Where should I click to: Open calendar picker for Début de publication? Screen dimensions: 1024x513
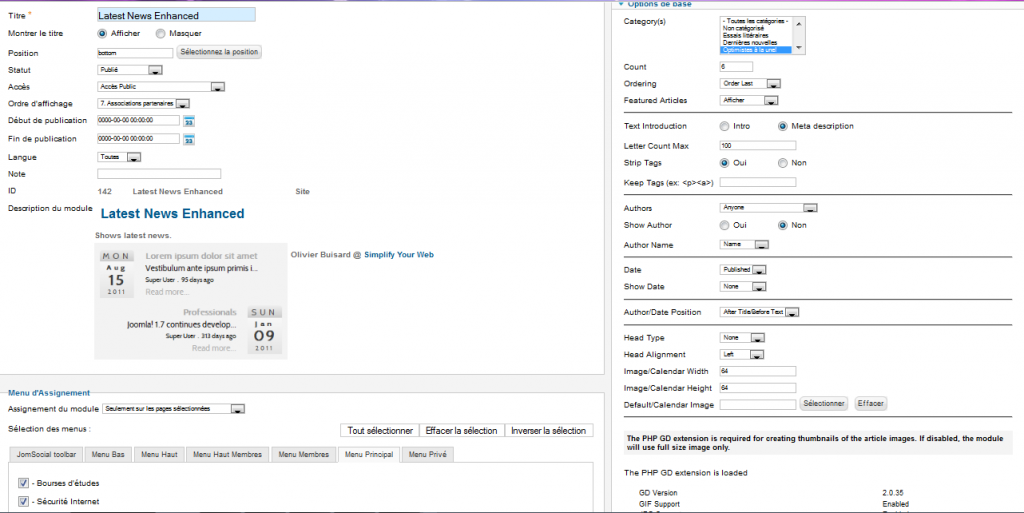[188, 121]
